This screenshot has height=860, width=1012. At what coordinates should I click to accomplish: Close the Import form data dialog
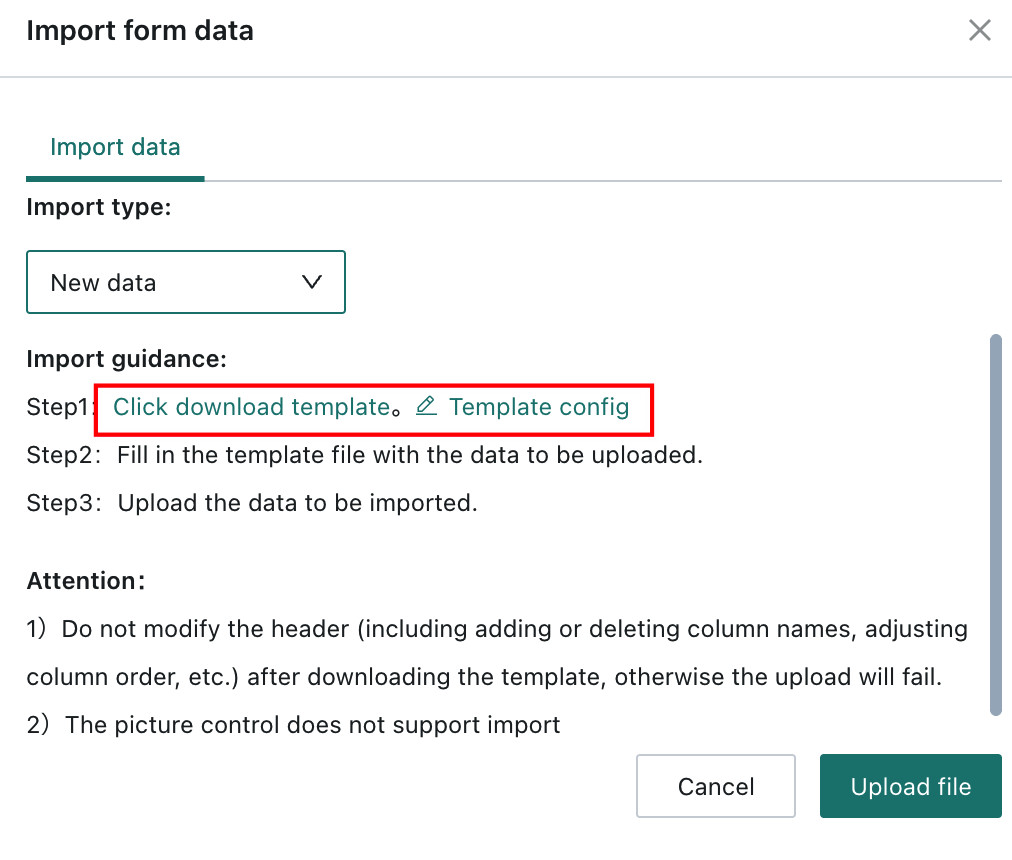point(979,30)
